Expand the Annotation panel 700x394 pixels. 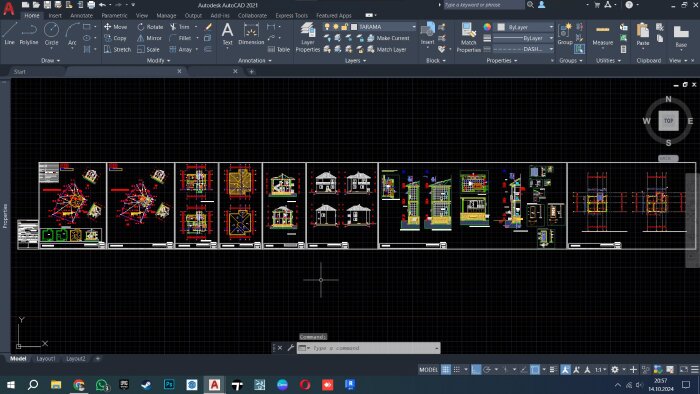coord(254,60)
